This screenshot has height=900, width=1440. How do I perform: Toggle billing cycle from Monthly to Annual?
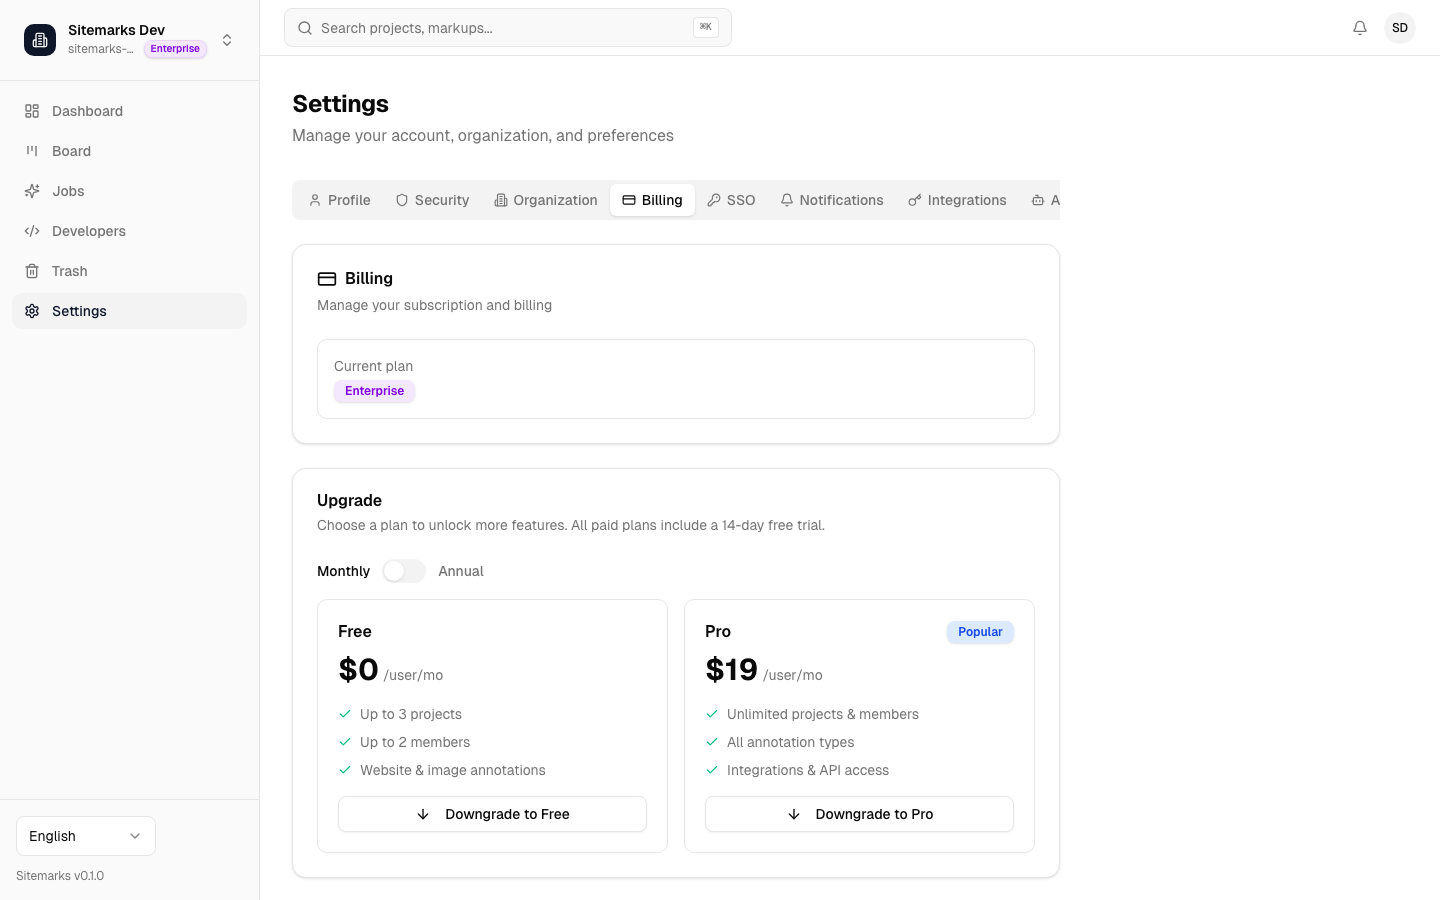coord(404,570)
